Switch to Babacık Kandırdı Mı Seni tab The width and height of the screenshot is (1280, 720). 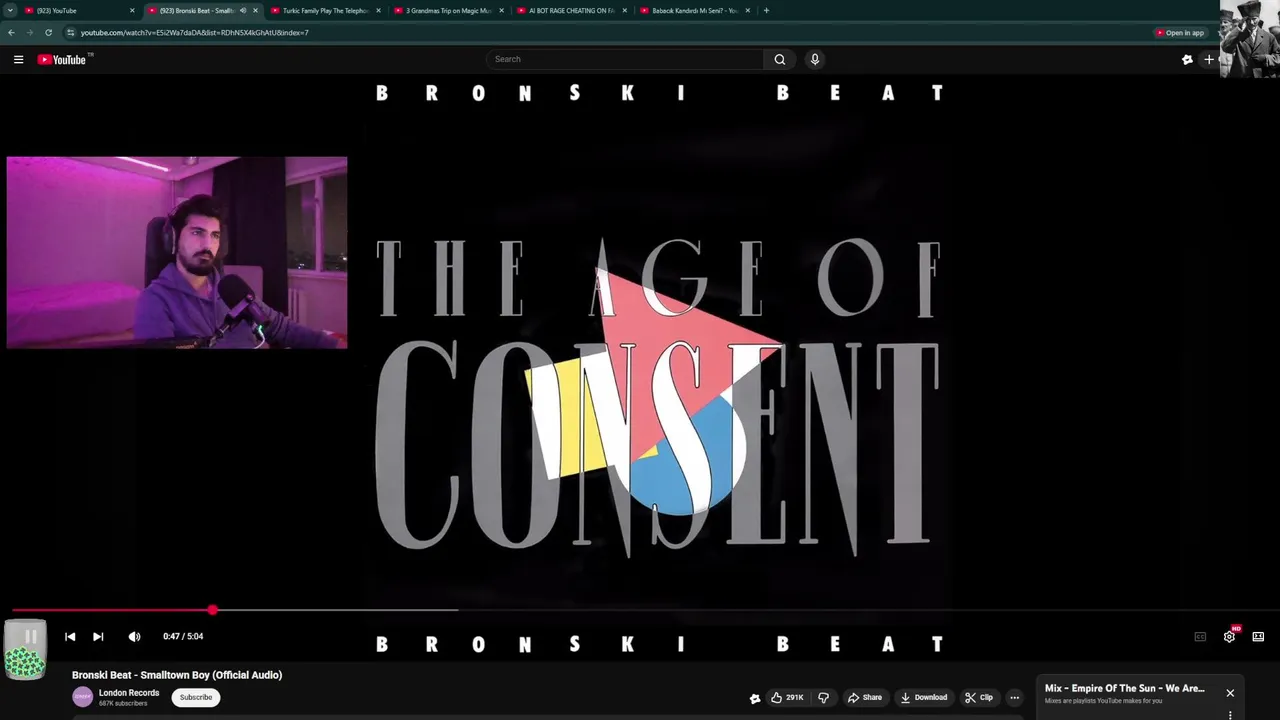[694, 10]
